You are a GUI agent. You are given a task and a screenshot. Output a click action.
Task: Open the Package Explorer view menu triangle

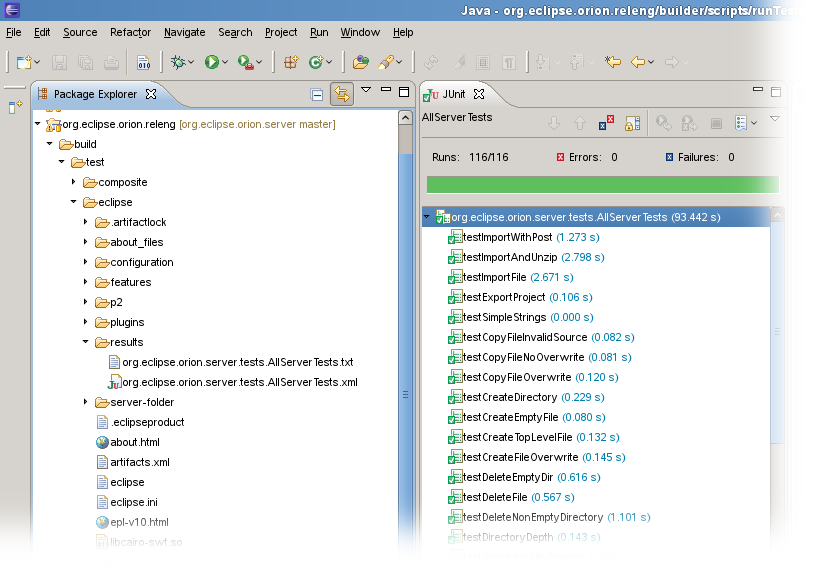point(366,90)
